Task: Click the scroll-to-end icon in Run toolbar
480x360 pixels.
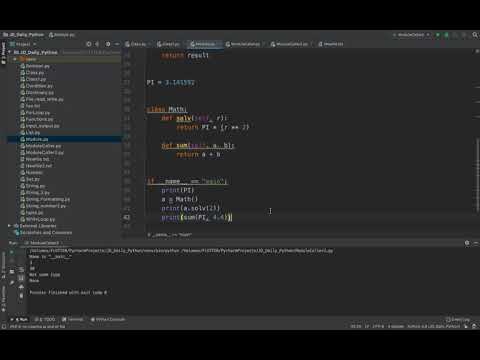Action: pyautogui.click(x=21, y=278)
